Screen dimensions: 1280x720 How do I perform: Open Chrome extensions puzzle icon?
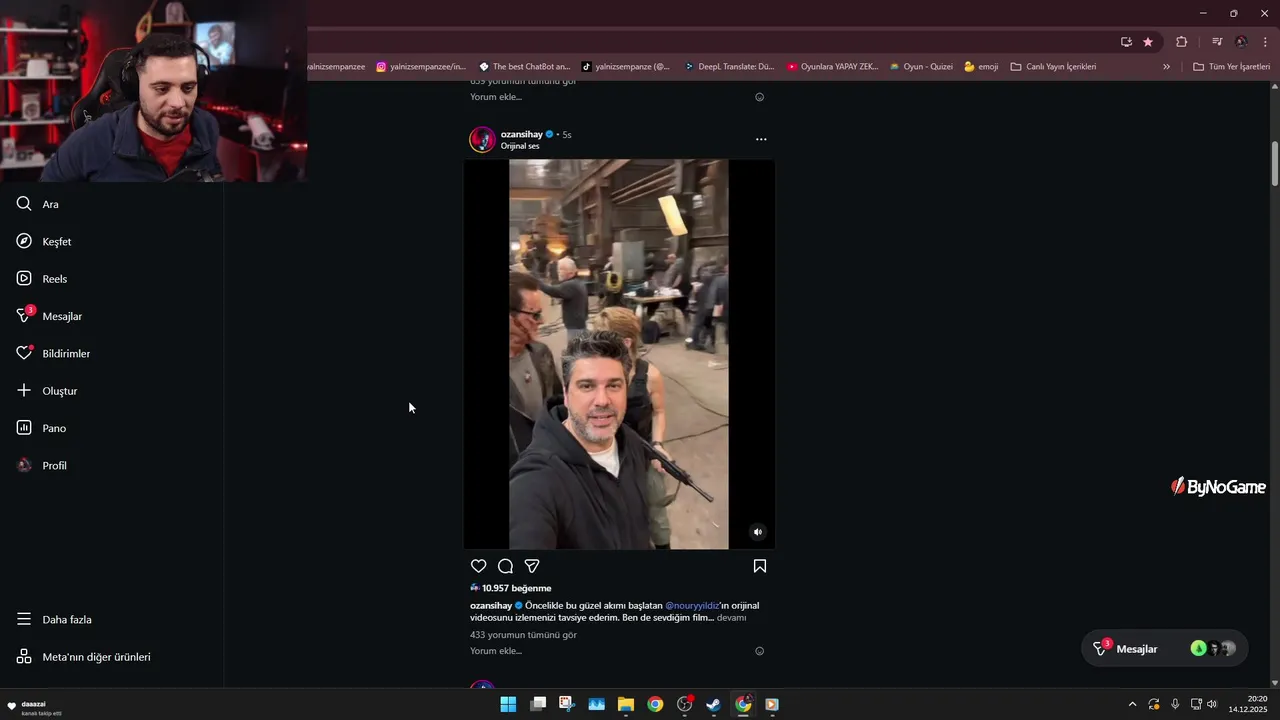(1182, 42)
